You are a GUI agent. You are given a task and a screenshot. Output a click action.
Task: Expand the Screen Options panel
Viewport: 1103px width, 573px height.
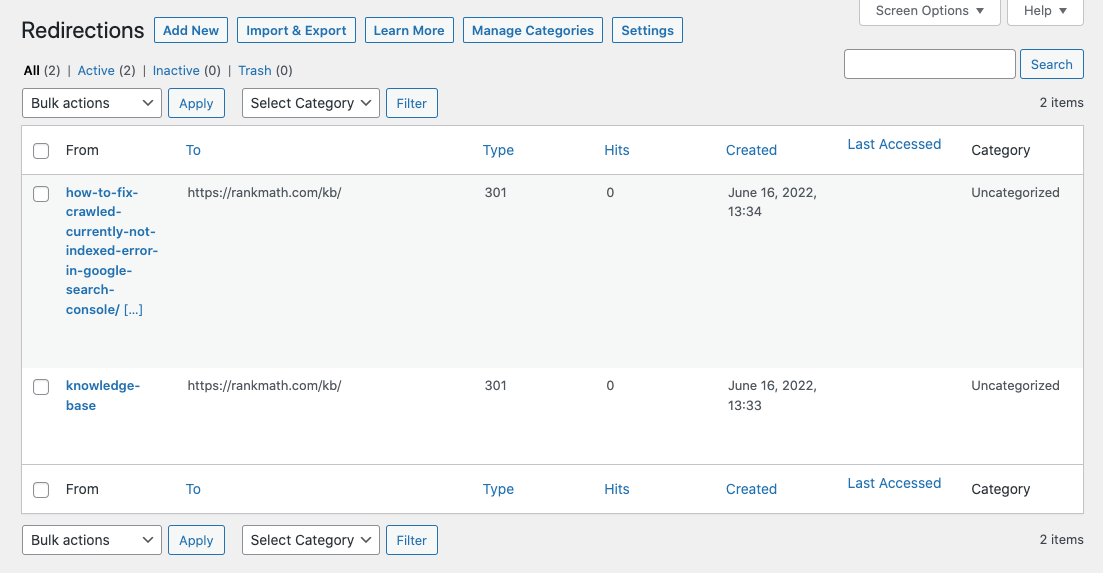pos(929,11)
